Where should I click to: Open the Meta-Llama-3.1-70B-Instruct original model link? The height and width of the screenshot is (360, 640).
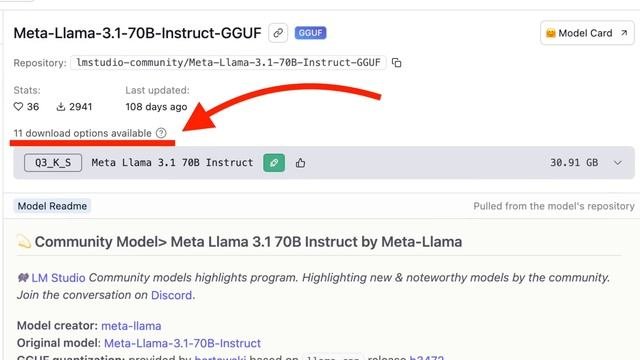point(182,343)
